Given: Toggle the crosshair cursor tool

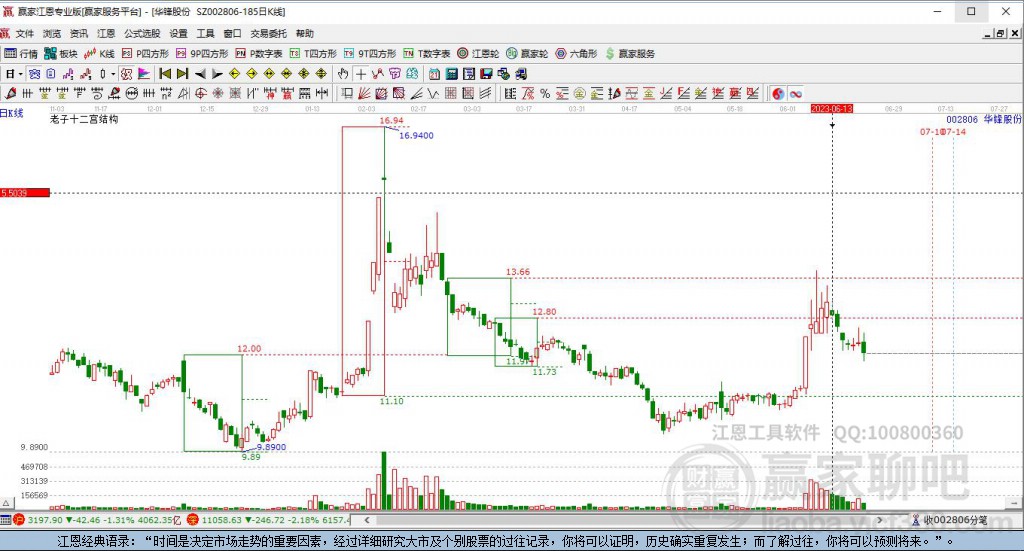Looking at the screenshot, I should [360, 74].
